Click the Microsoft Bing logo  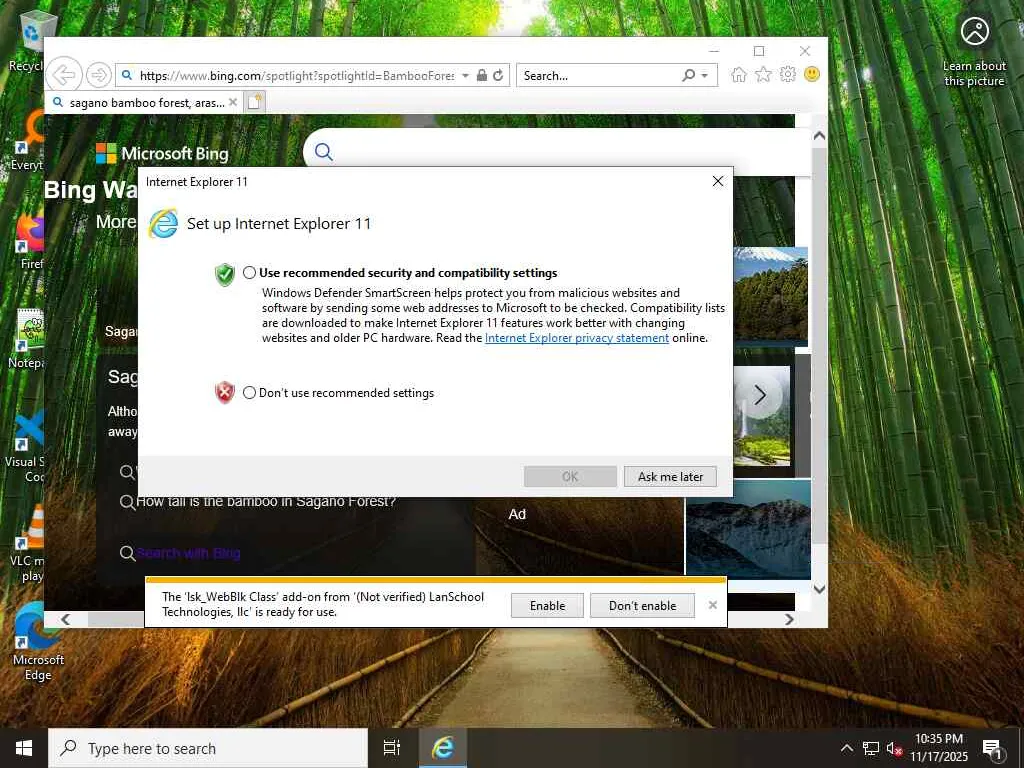[162, 153]
